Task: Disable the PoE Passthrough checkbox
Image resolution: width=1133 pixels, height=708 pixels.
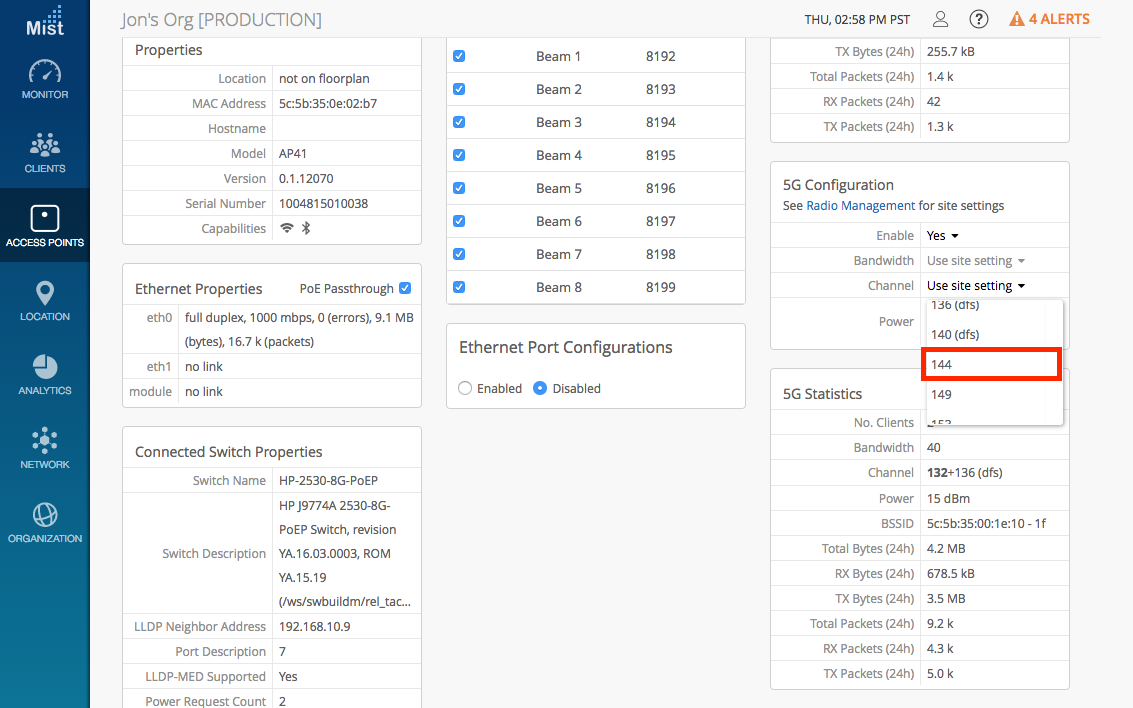Action: click(x=405, y=288)
